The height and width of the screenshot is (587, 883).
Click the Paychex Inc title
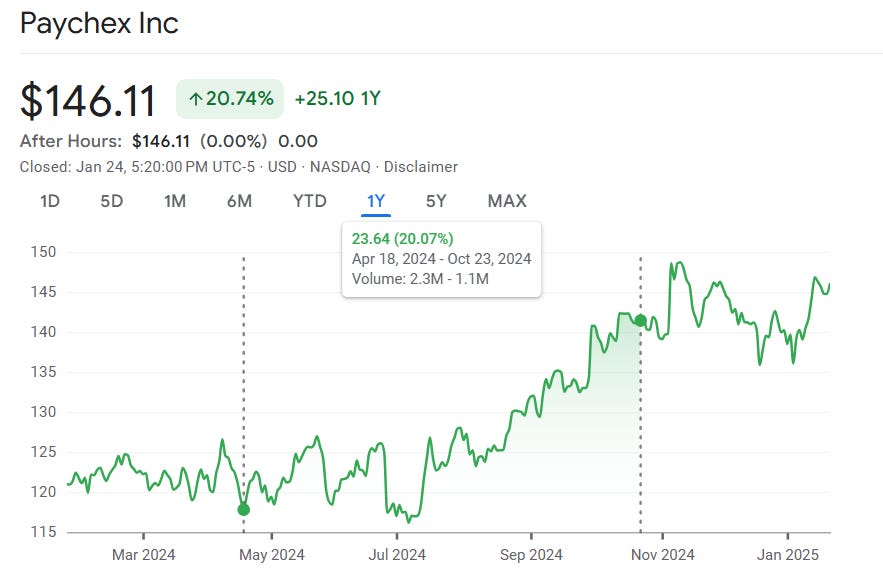99,24
